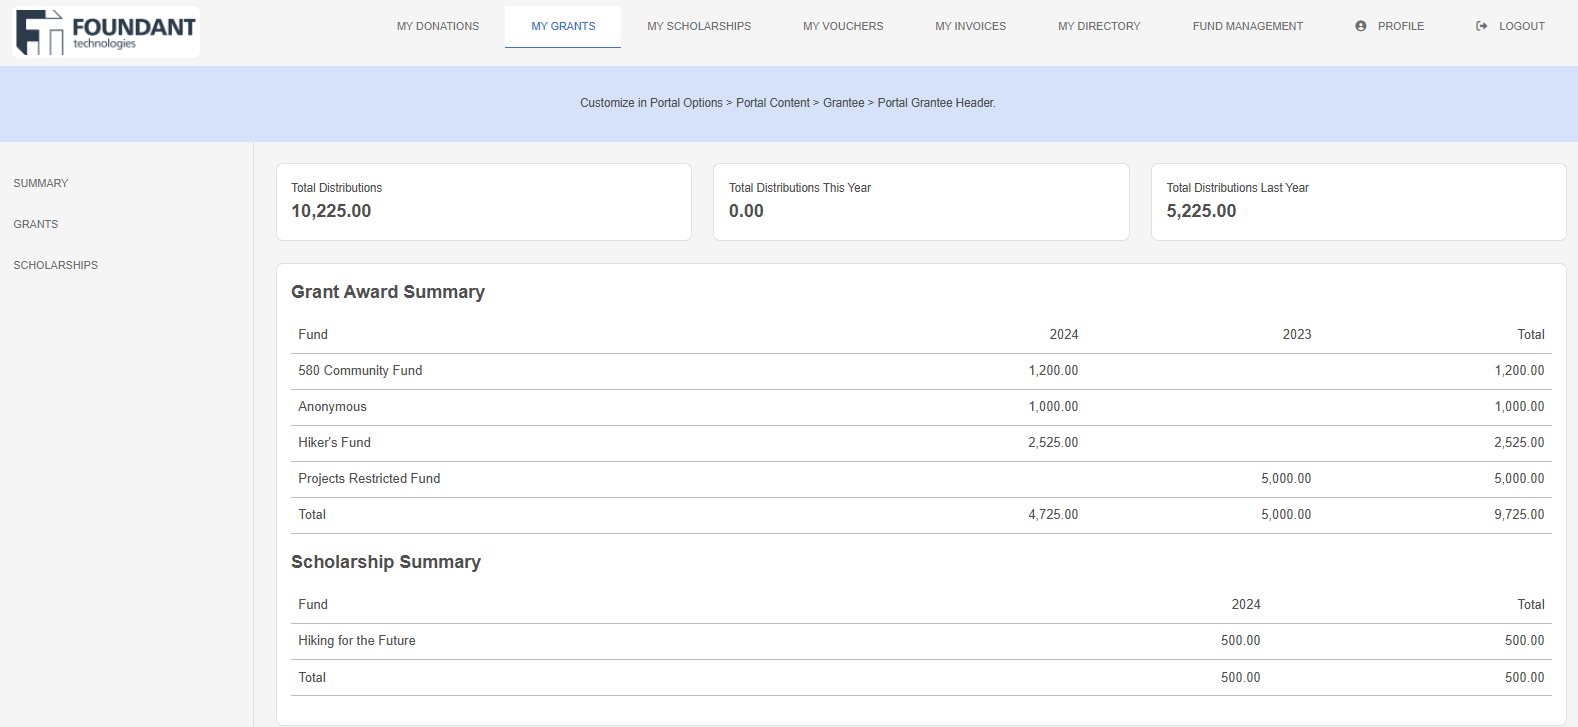Select Summary in the left sidebar
The height and width of the screenshot is (727, 1578).
(x=41, y=183)
